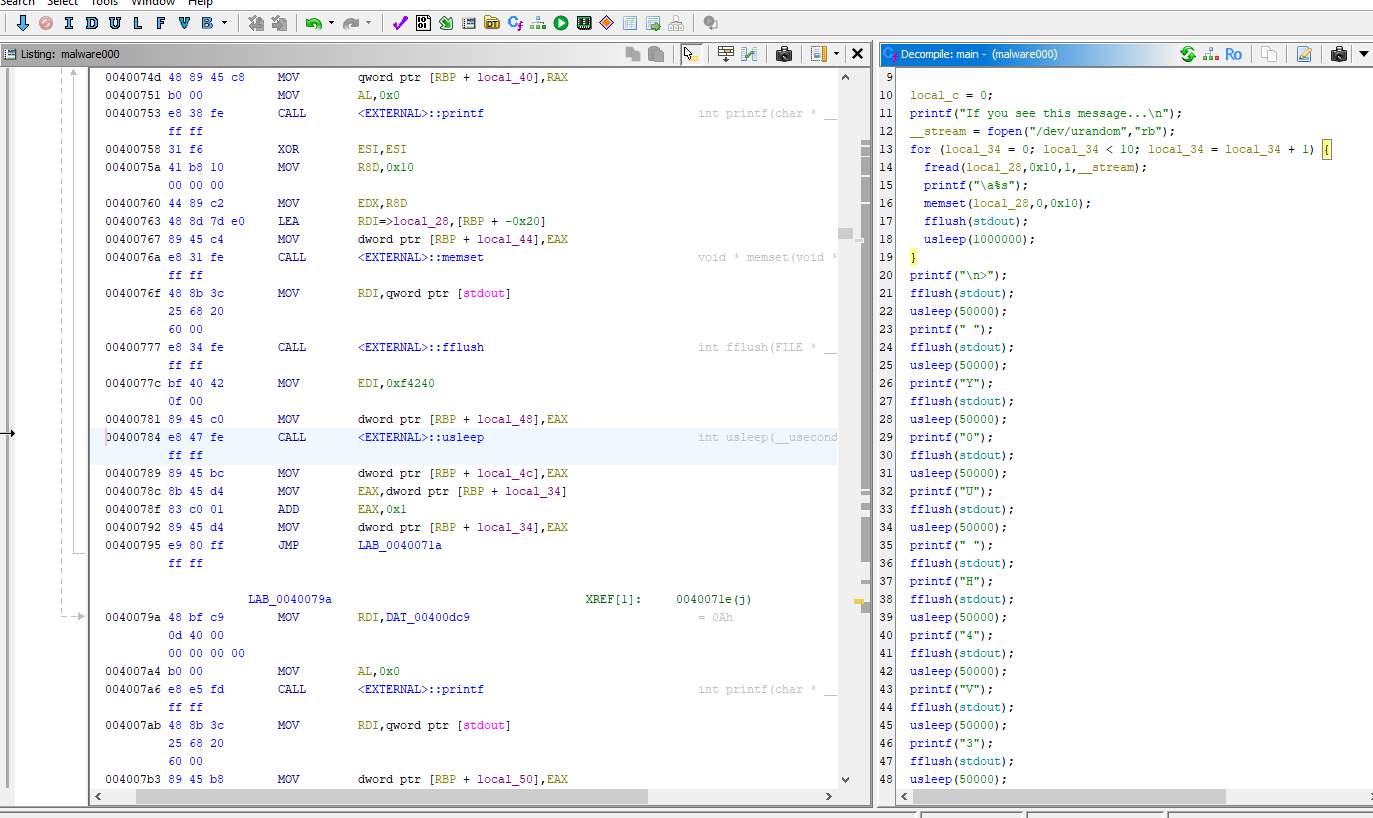
Task: Click the purple checkmark icon in toolbar
Action: pos(399,23)
